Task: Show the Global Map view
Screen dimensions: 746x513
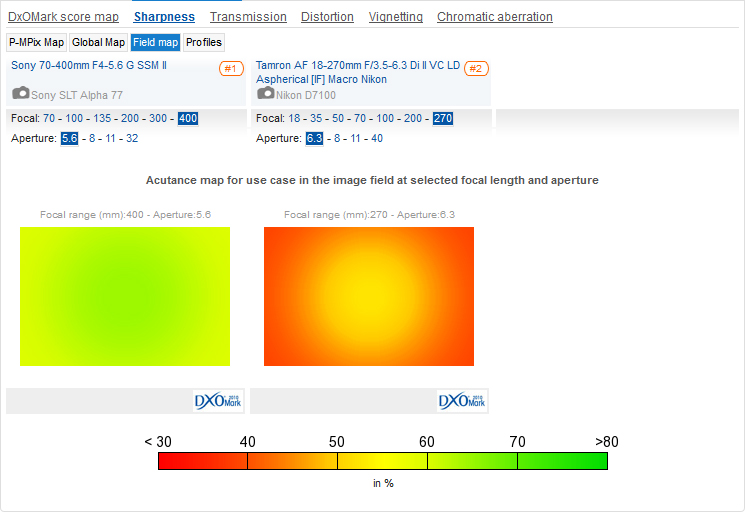Action: (x=98, y=42)
